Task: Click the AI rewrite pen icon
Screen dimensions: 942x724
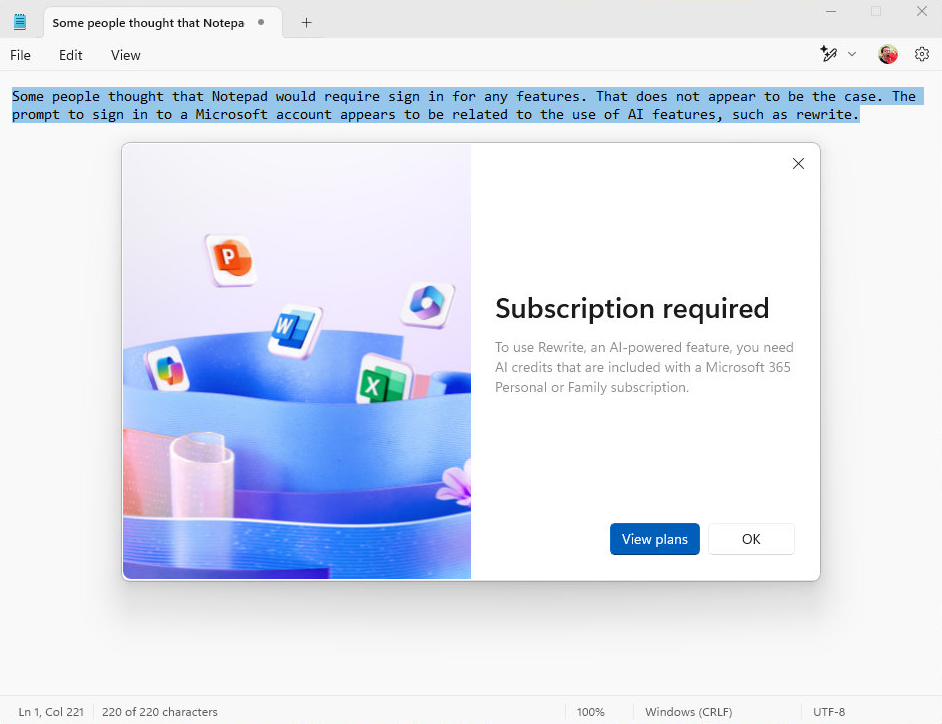Action: (x=828, y=54)
